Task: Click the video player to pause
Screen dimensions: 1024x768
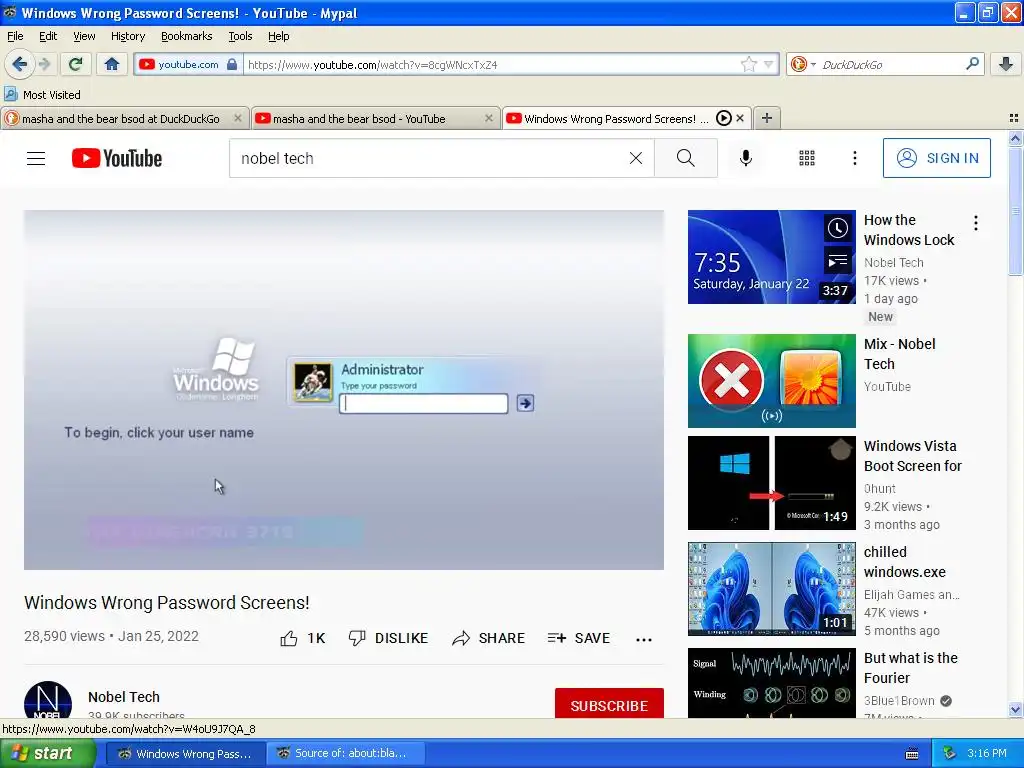Action: (x=344, y=390)
